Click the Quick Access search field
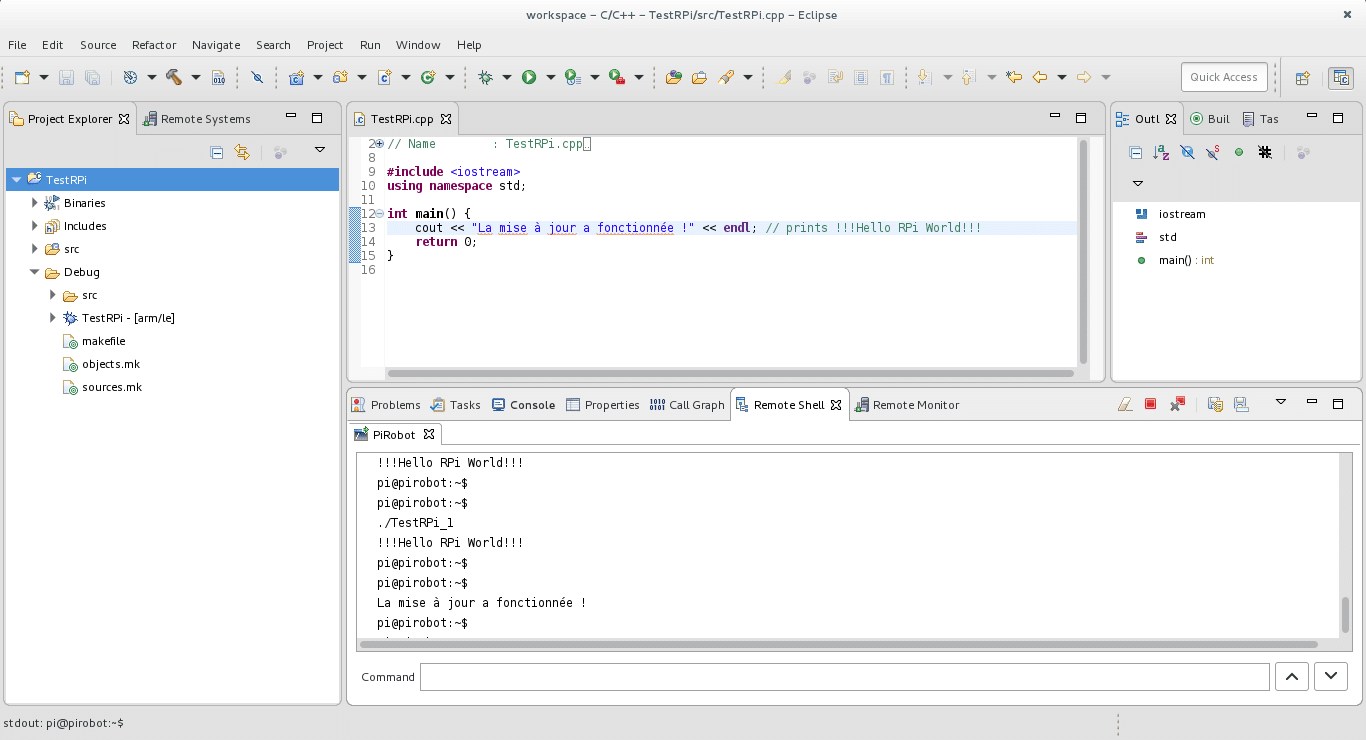The height and width of the screenshot is (740, 1366). click(1224, 77)
